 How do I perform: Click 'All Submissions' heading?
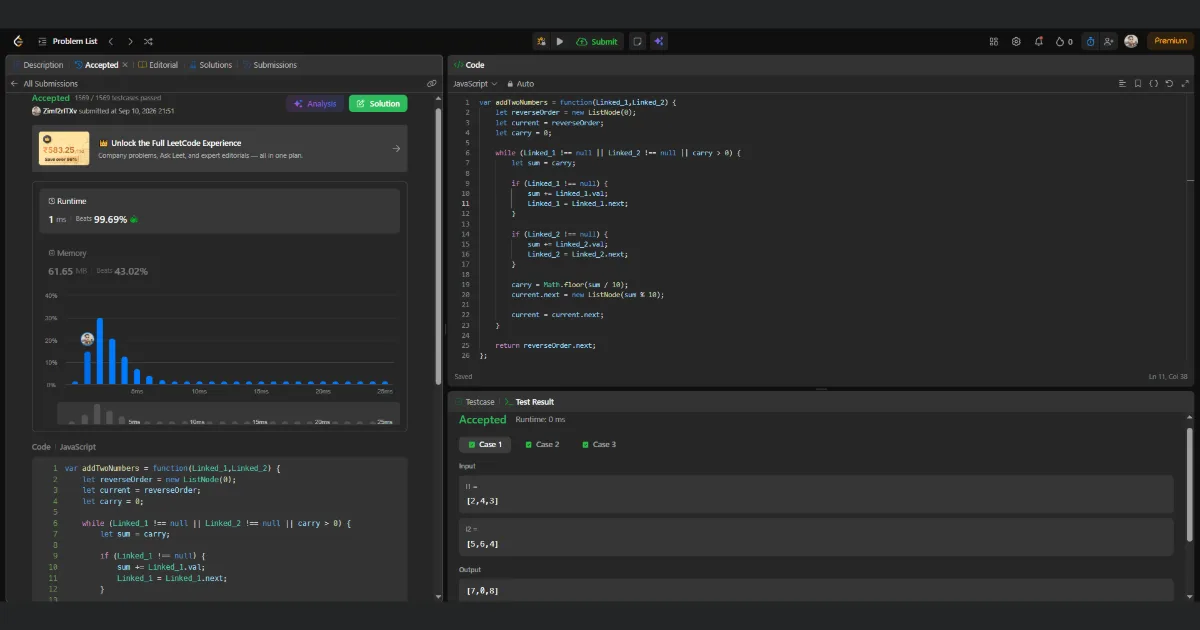[49, 84]
